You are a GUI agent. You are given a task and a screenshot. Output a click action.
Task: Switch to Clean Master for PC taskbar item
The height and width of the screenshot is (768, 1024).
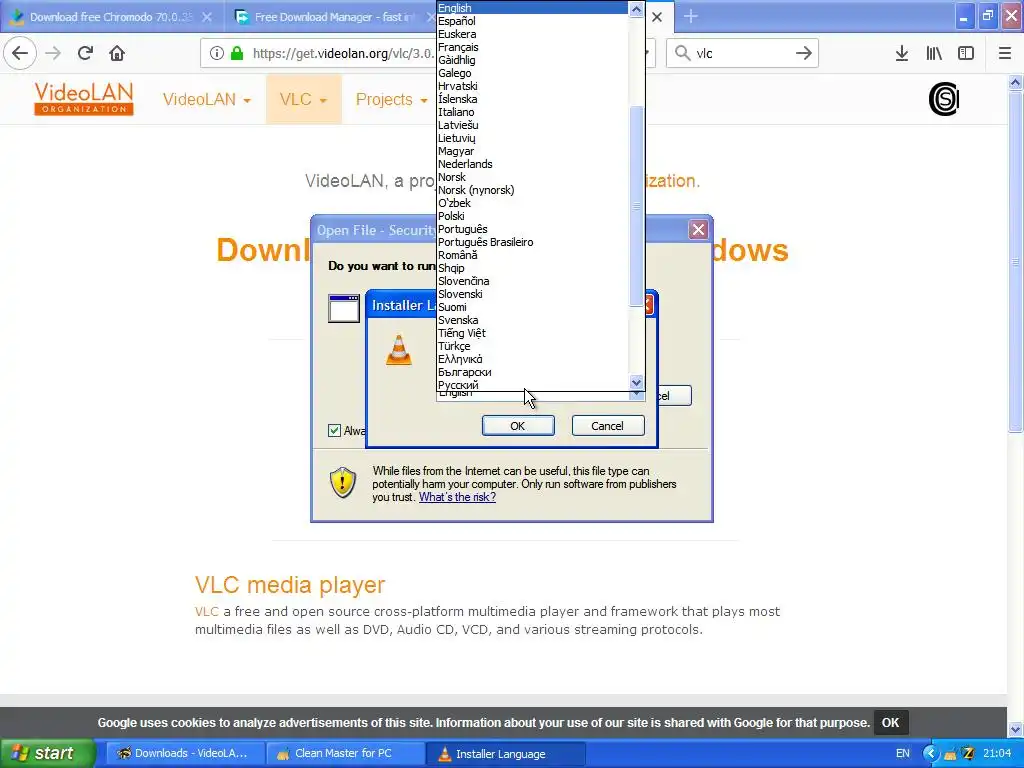(345, 753)
